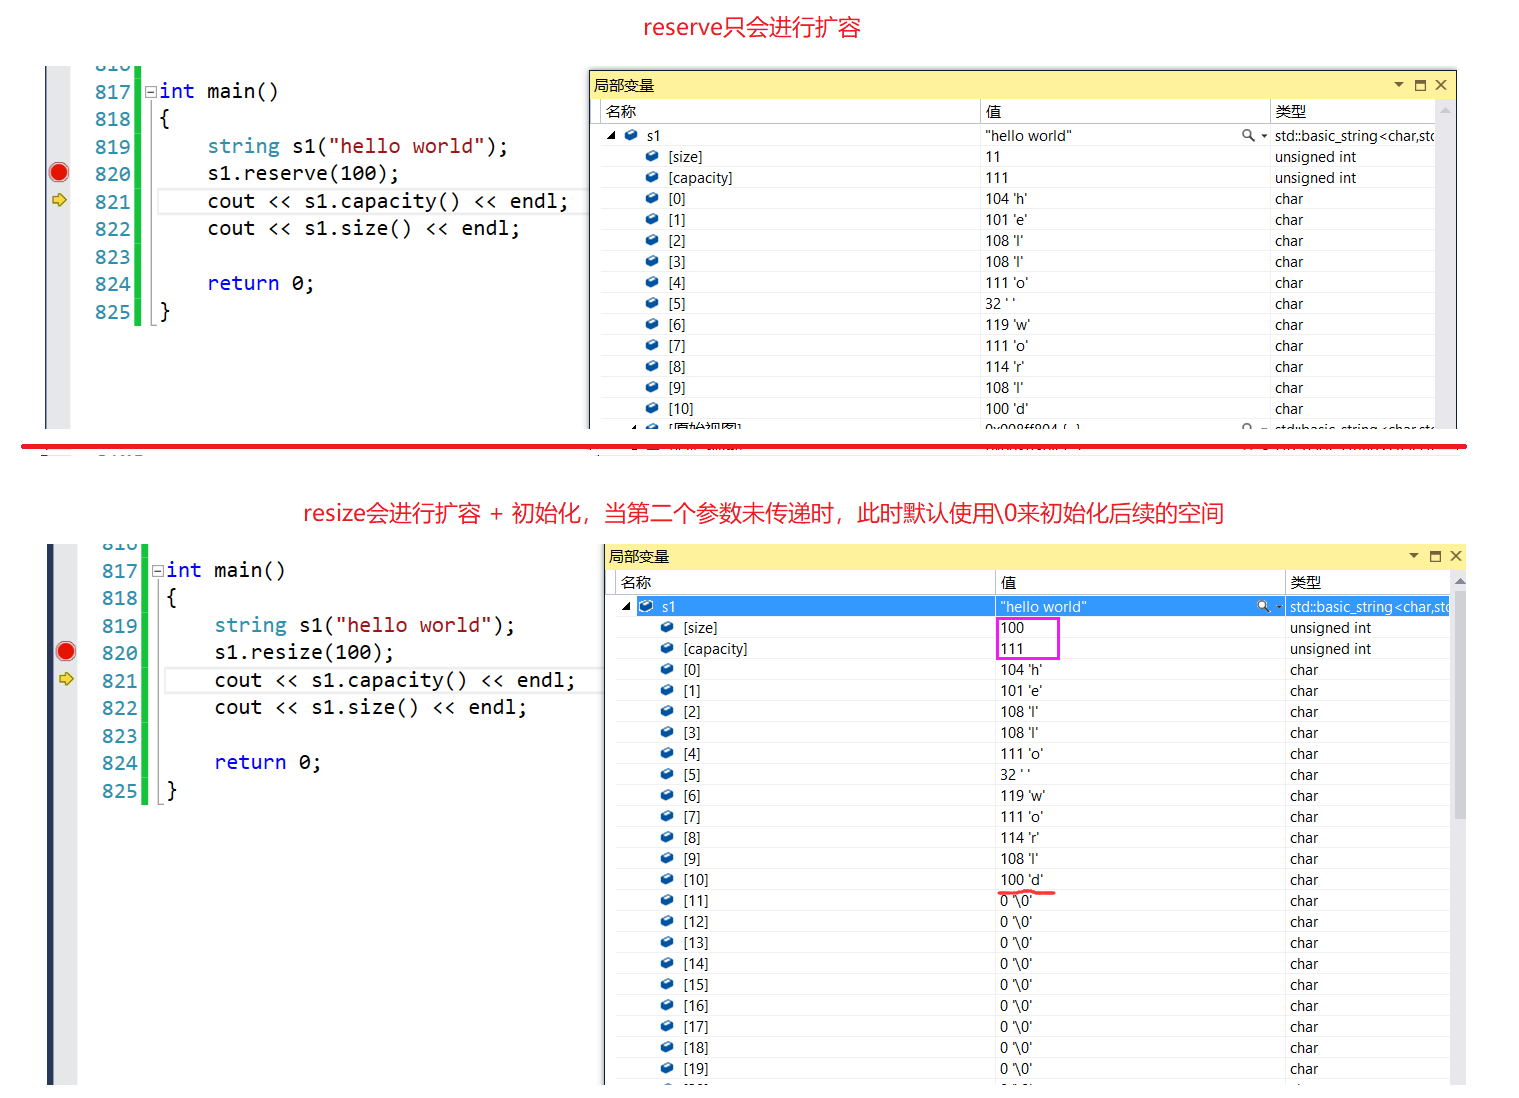The image size is (1519, 1098).
Task: Click "hello world" value in upper s1 row
Action: 1028,136
